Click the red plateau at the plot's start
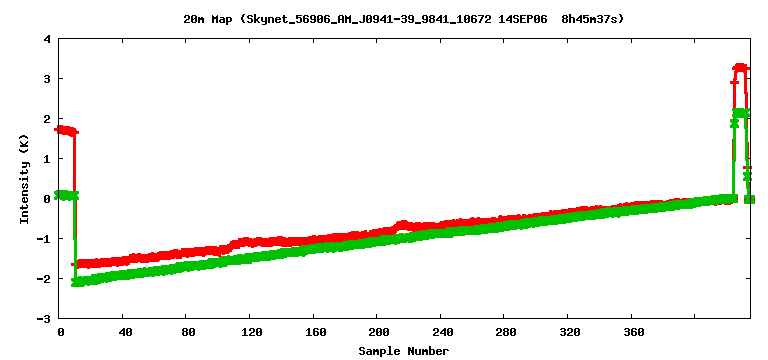The width and height of the screenshot is (768, 360). pyautogui.click(x=66, y=131)
